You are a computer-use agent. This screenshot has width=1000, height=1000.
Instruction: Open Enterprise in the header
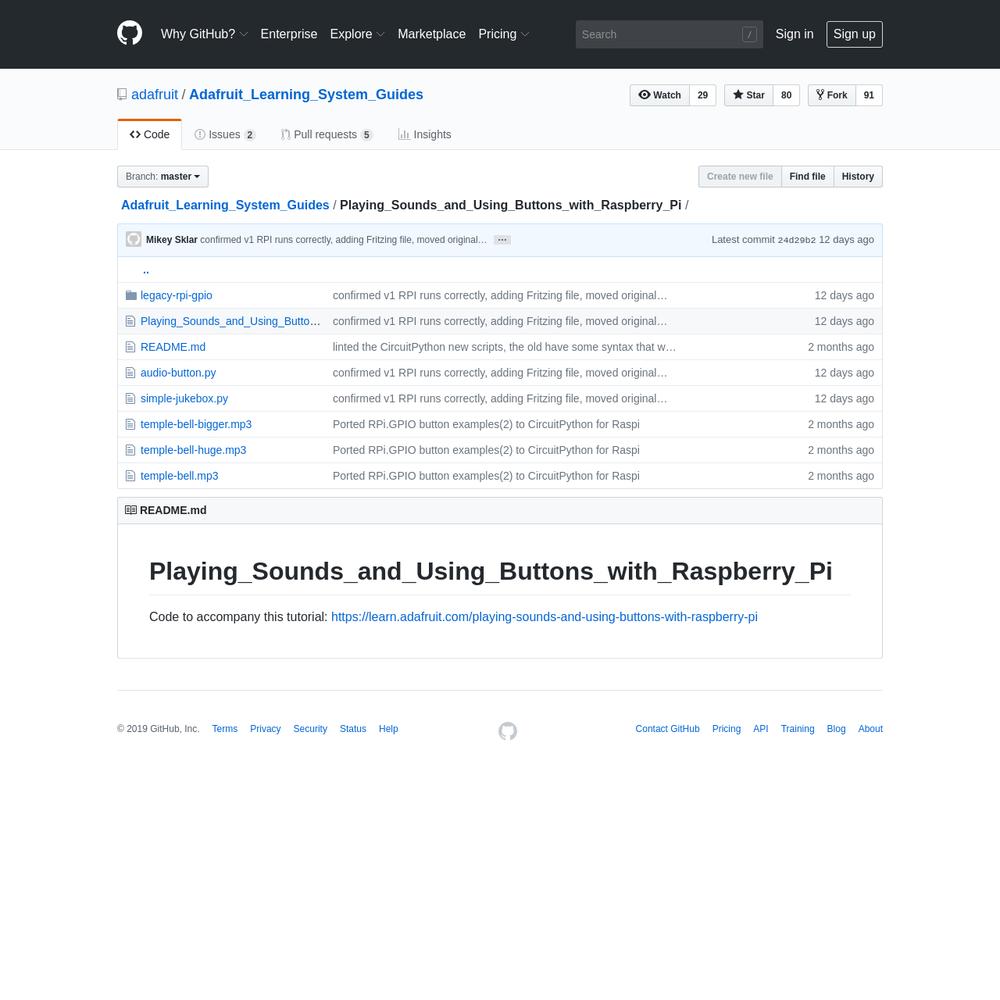tap(289, 34)
